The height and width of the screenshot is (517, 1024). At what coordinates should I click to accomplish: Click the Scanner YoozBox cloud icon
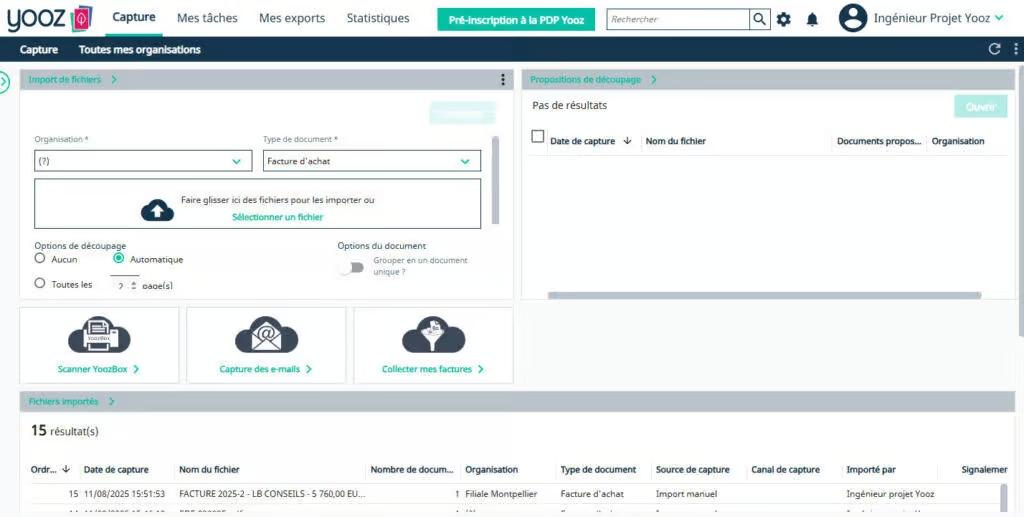(x=99, y=335)
